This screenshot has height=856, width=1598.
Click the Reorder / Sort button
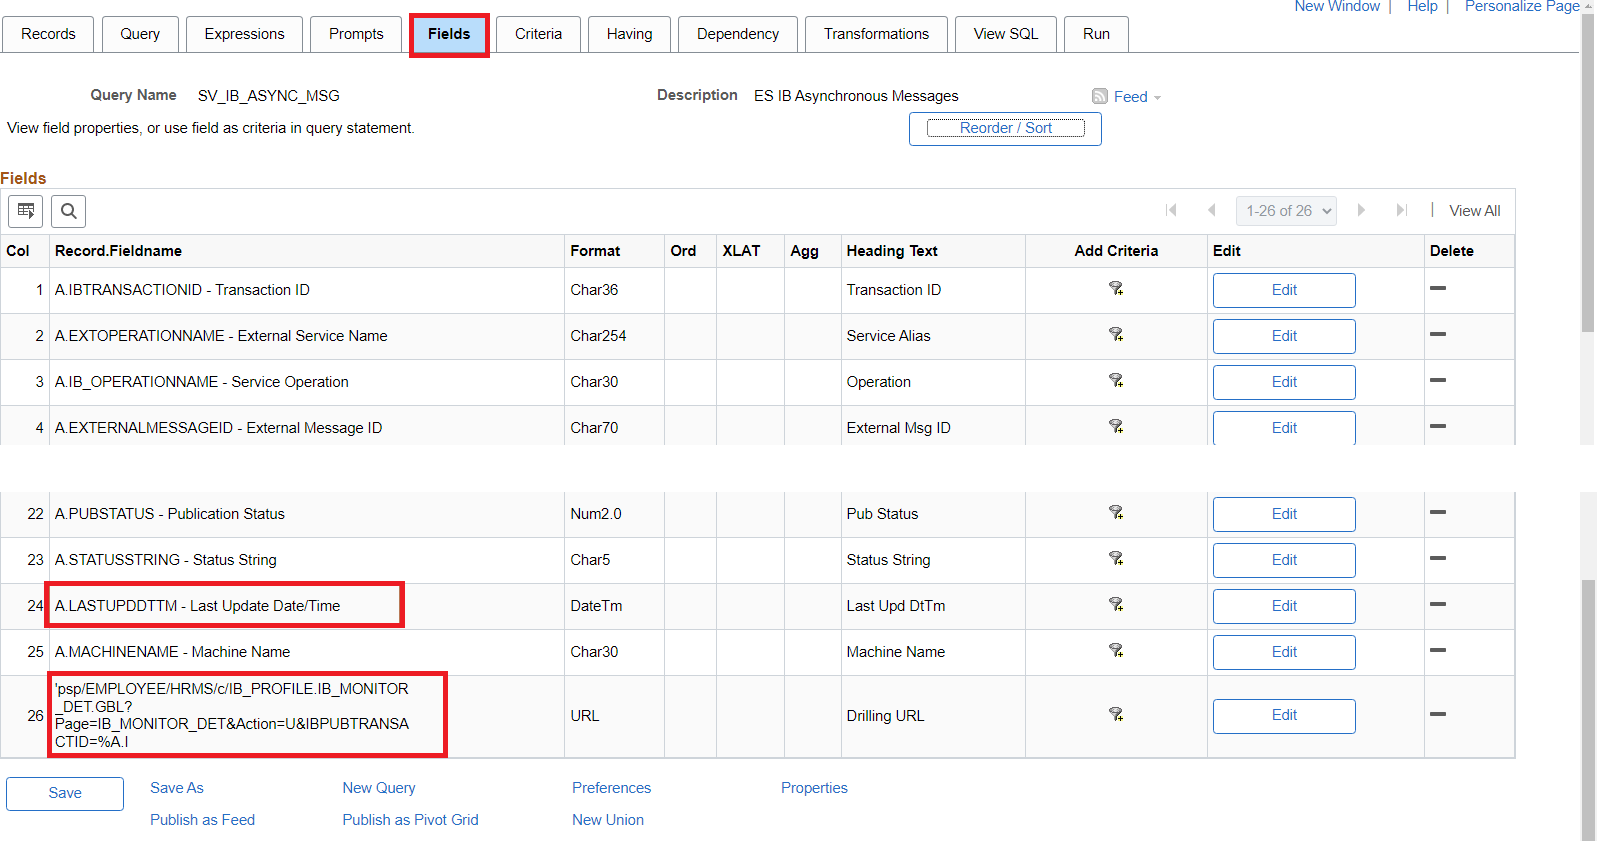[1005, 128]
